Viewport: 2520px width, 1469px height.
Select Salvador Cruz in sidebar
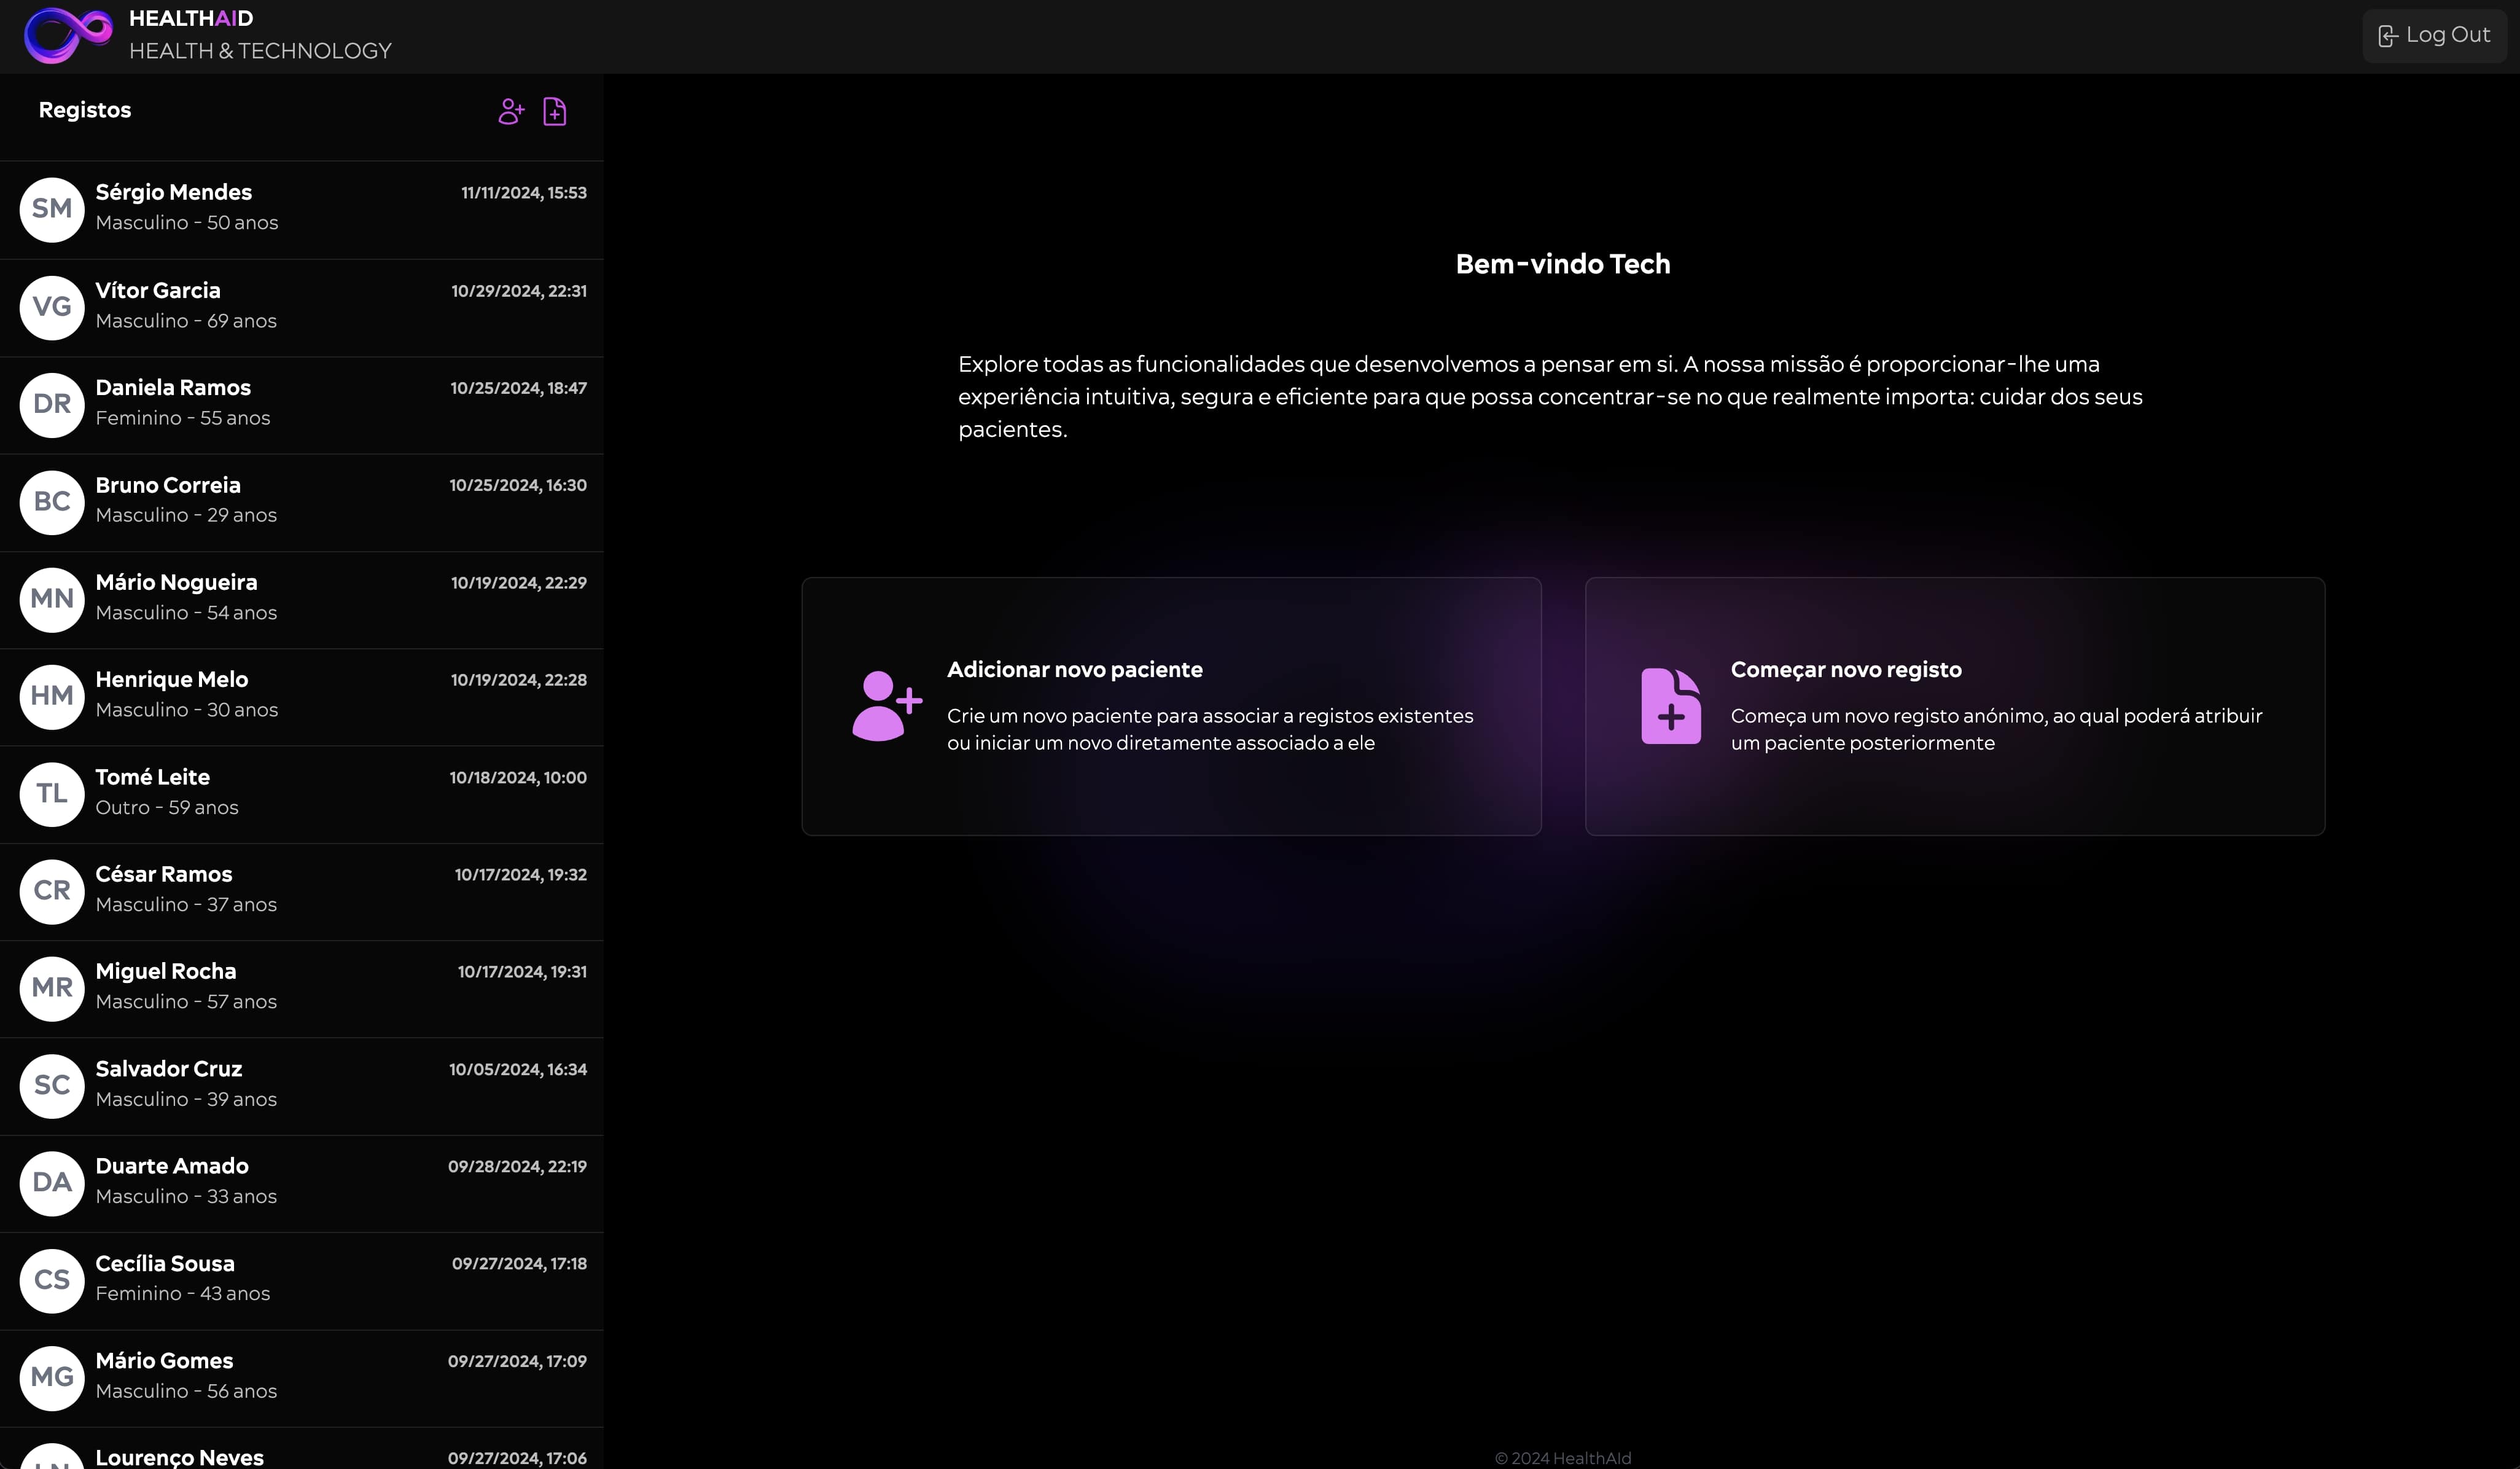(x=300, y=1085)
